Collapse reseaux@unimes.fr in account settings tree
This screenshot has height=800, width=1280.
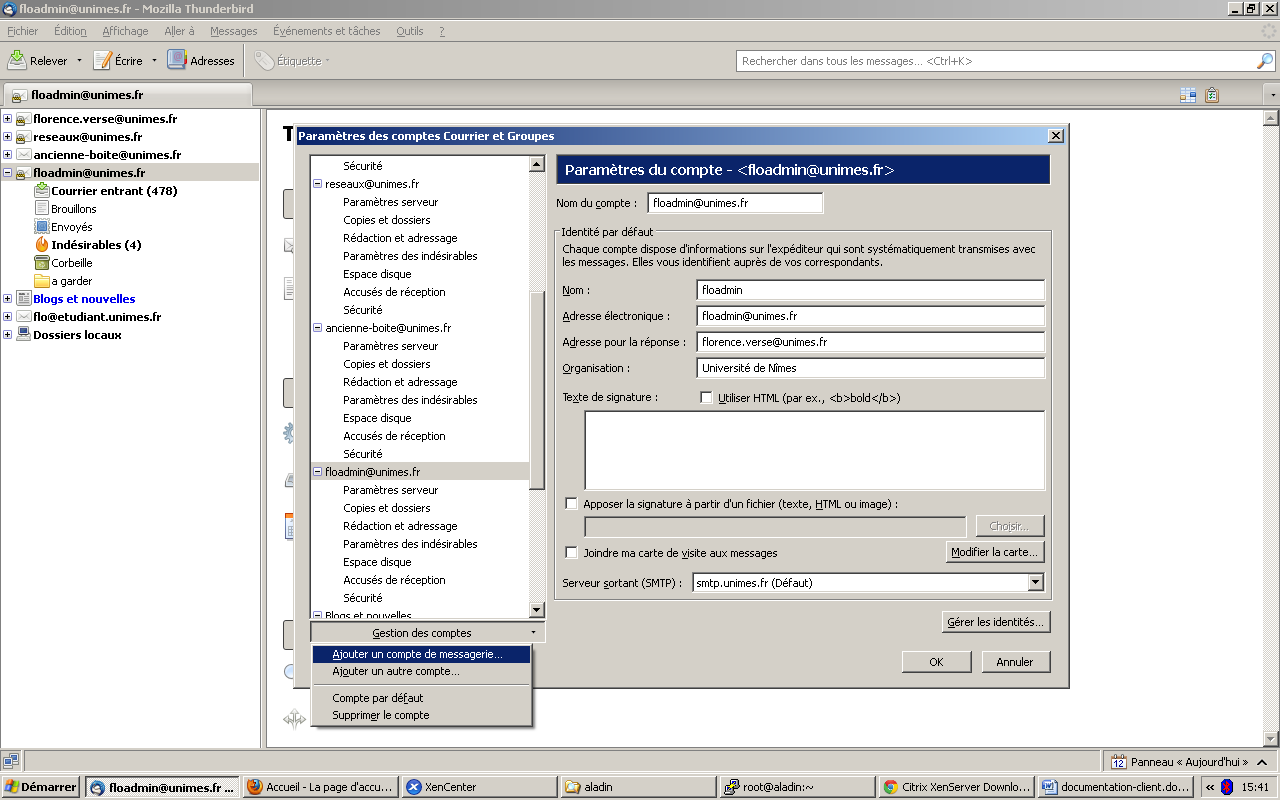tap(318, 184)
